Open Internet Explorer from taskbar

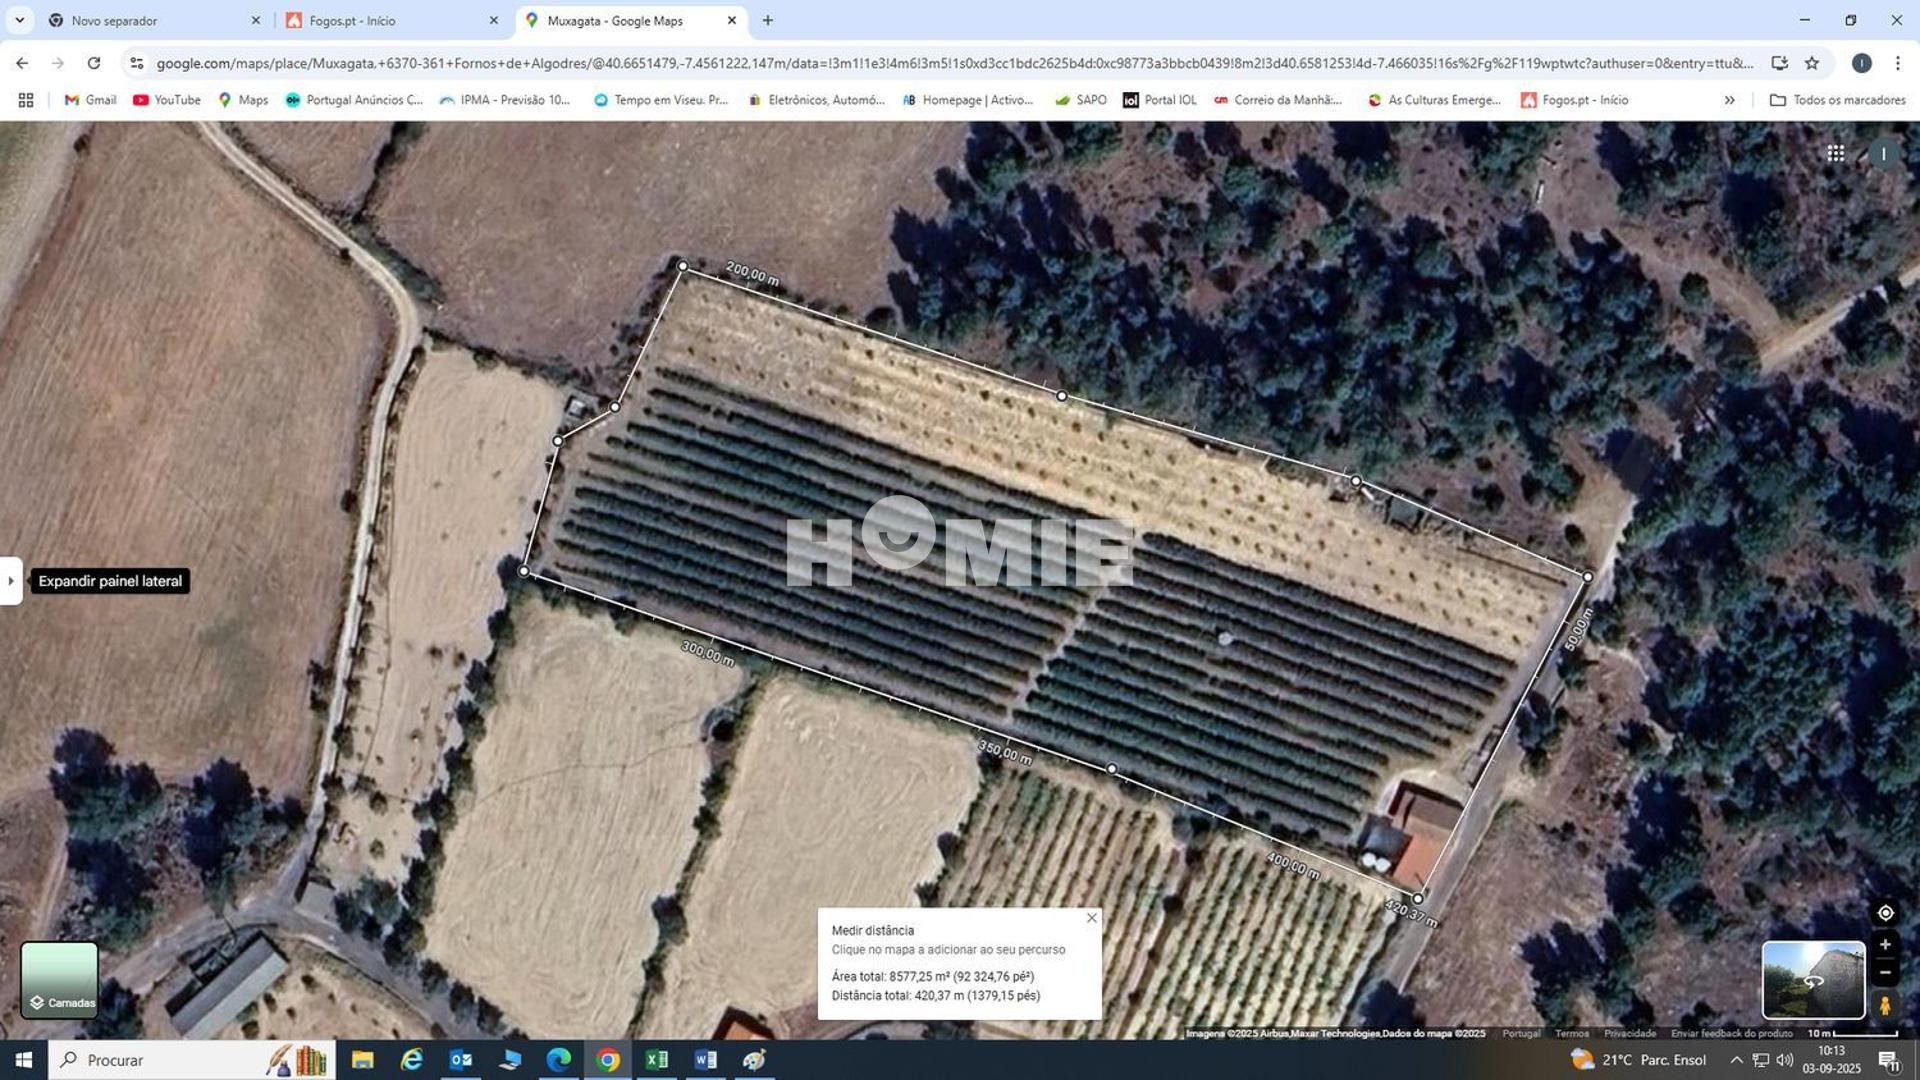click(411, 1060)
